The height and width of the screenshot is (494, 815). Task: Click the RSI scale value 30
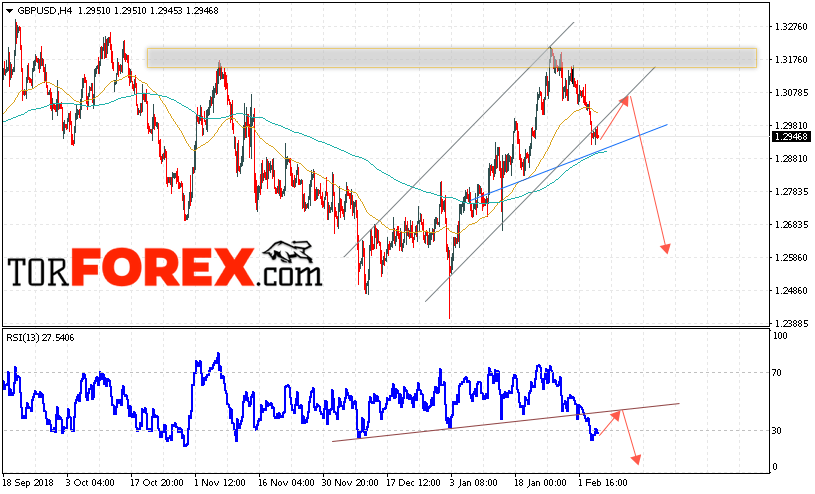(777, 431)
